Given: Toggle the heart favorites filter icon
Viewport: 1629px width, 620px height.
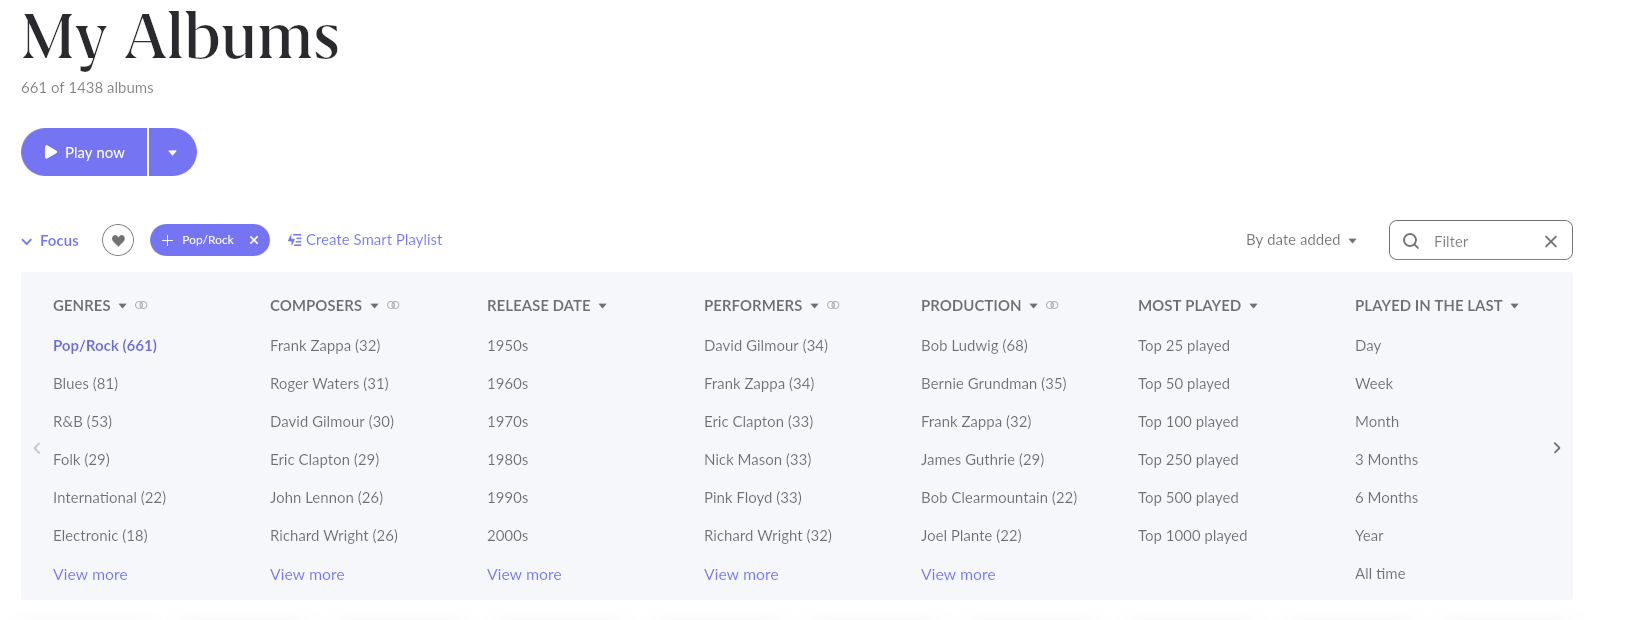Looking at the screenshot, I should pyautogui.click(x=118, y=240).
